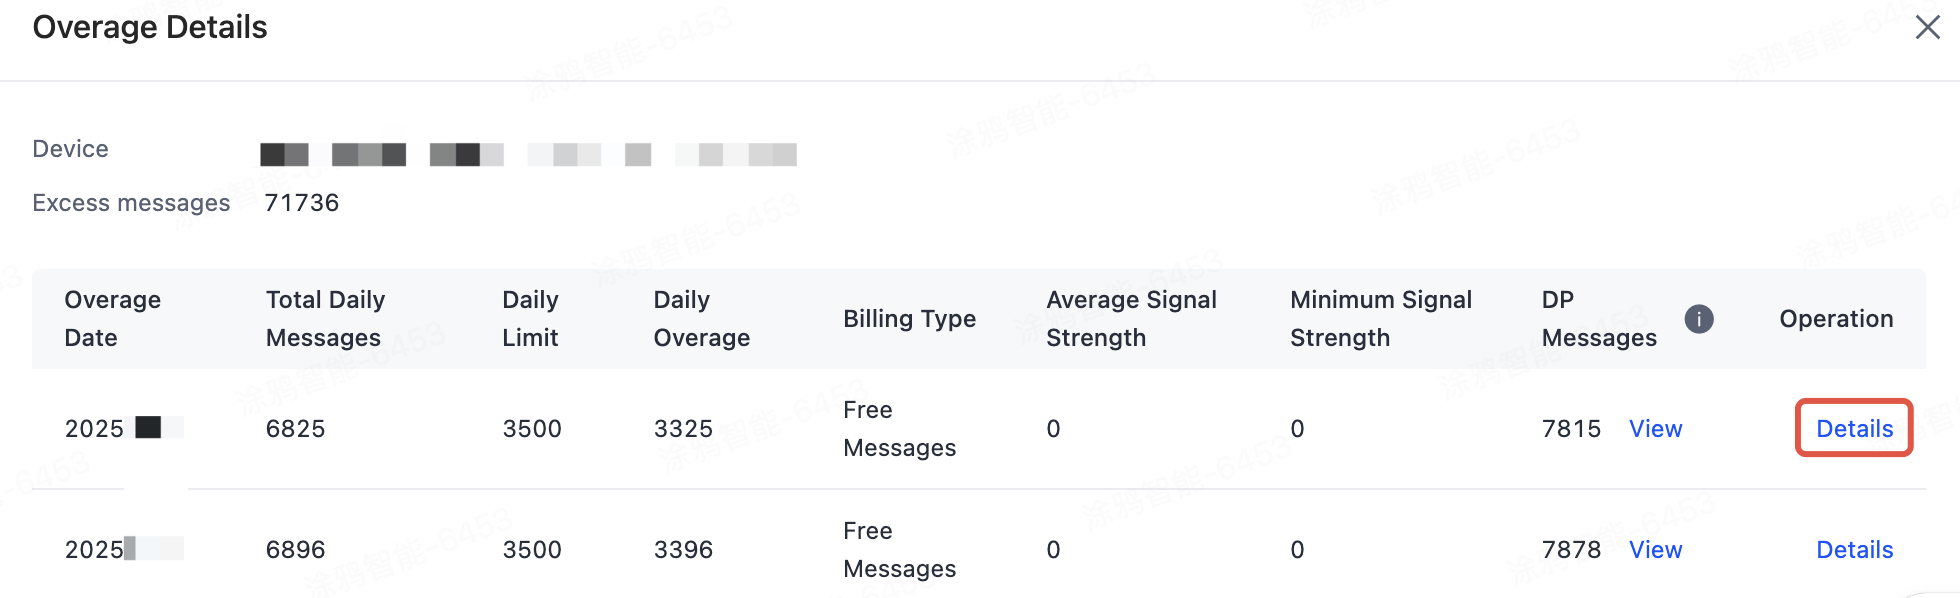Select the 6825 total daily messages cell

(x=295, y=429)
